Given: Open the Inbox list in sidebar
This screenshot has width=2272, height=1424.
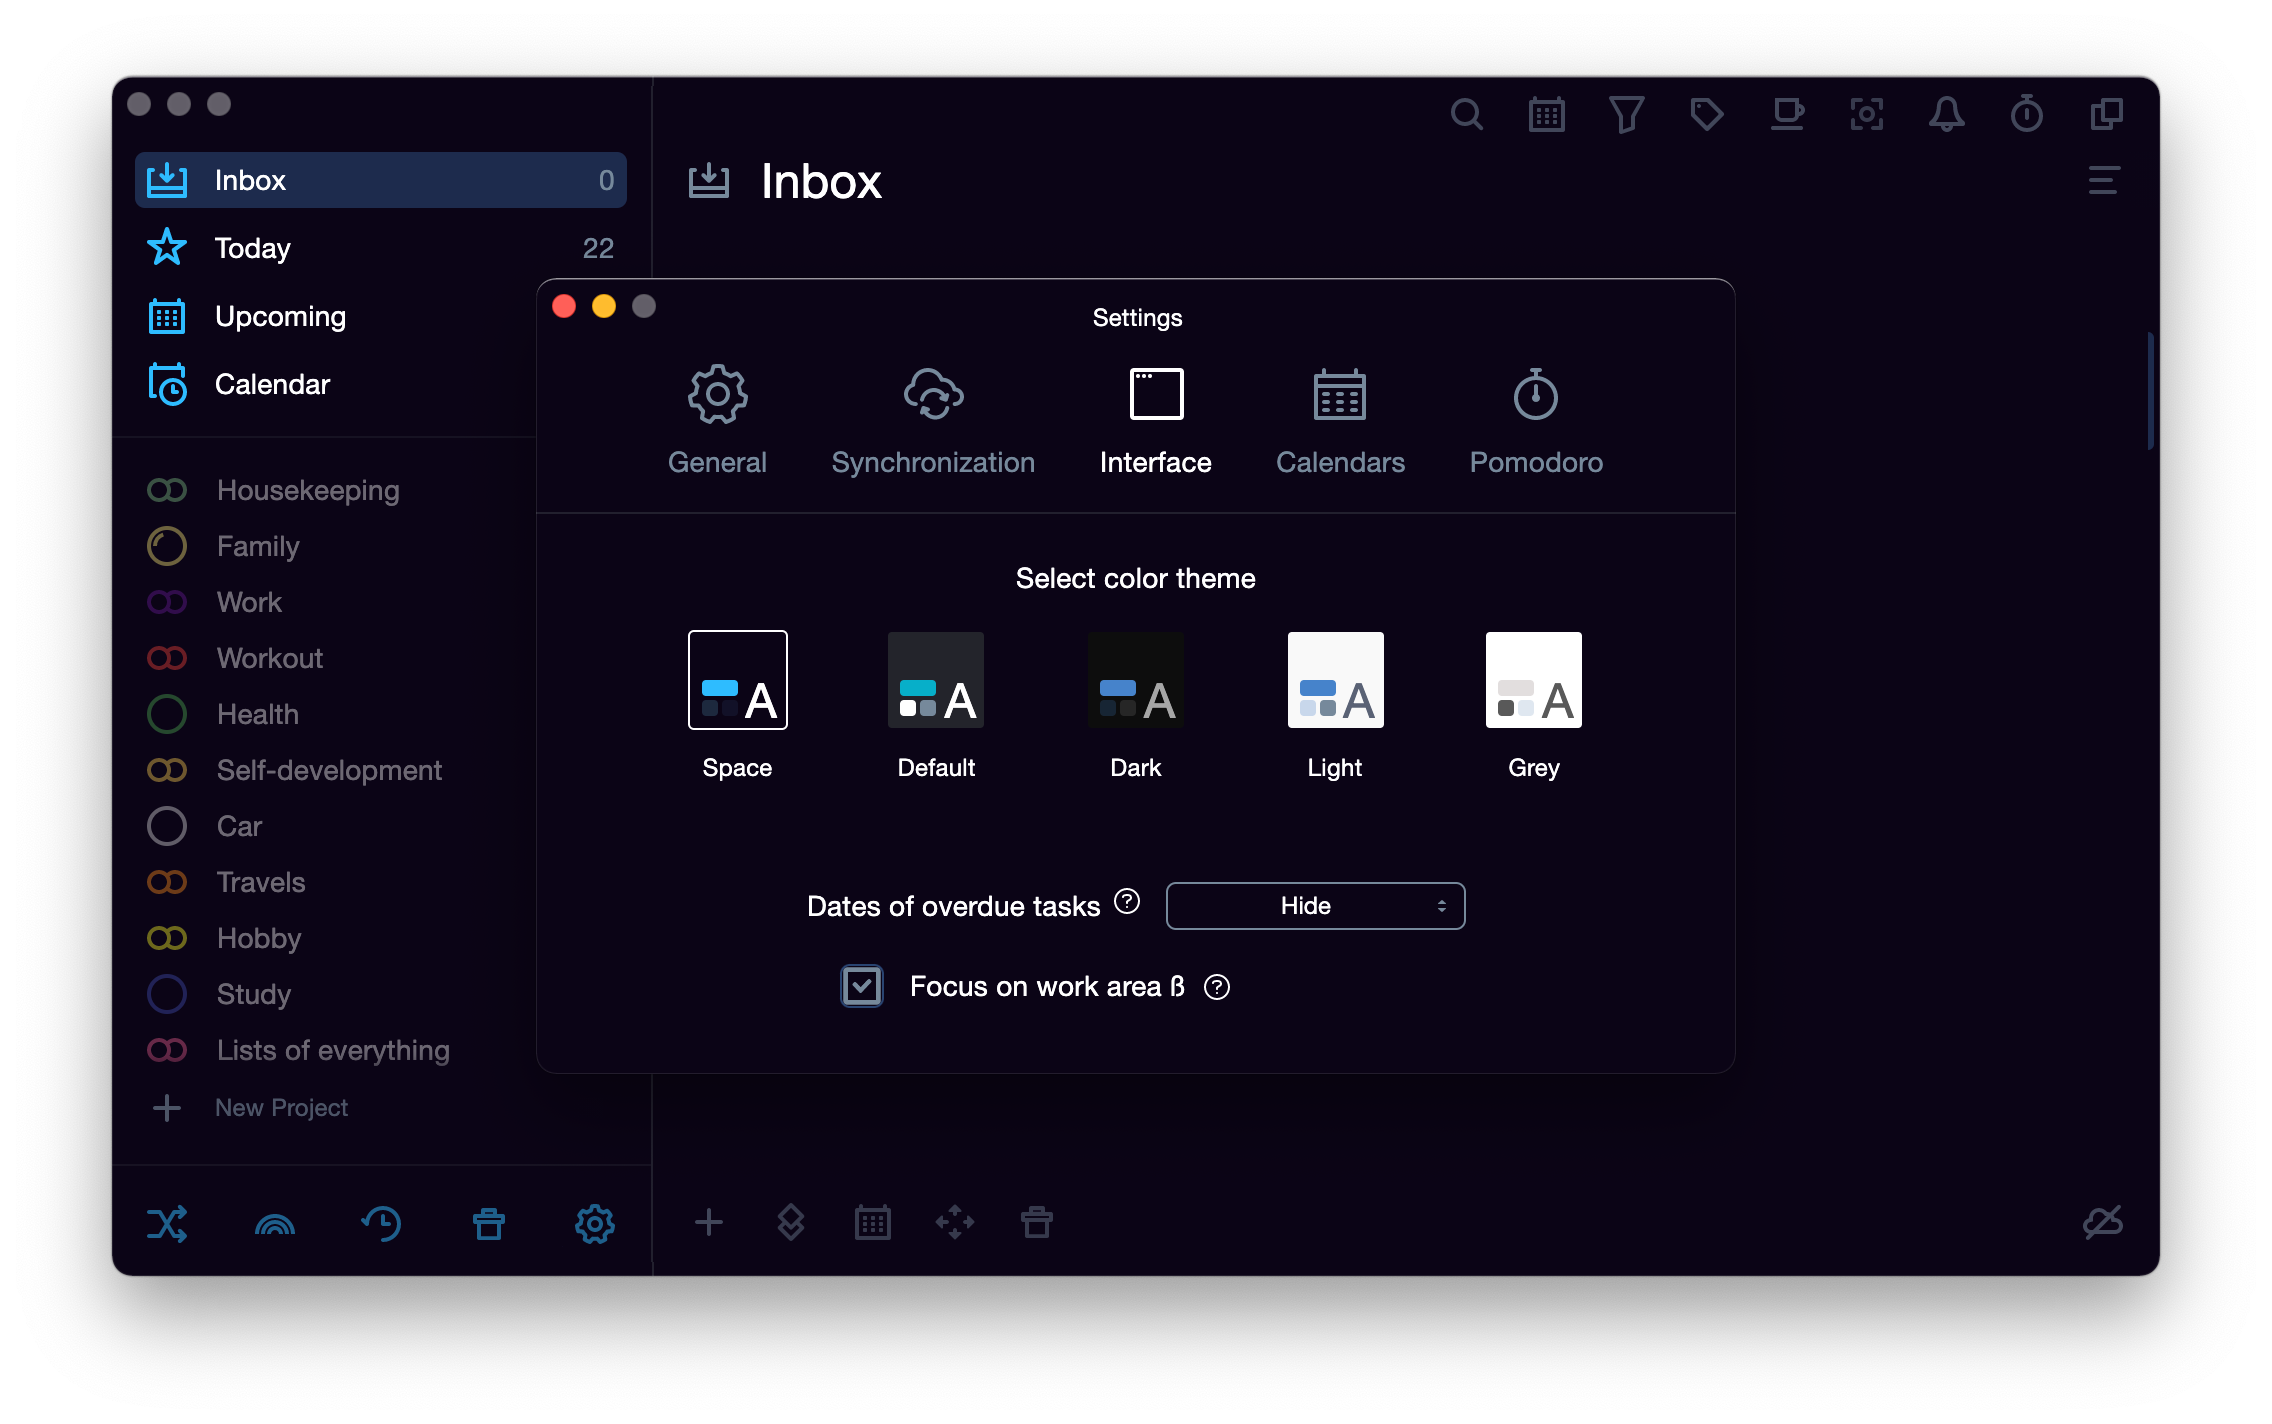Looking at the screenshot, I should tap(381, 180).
